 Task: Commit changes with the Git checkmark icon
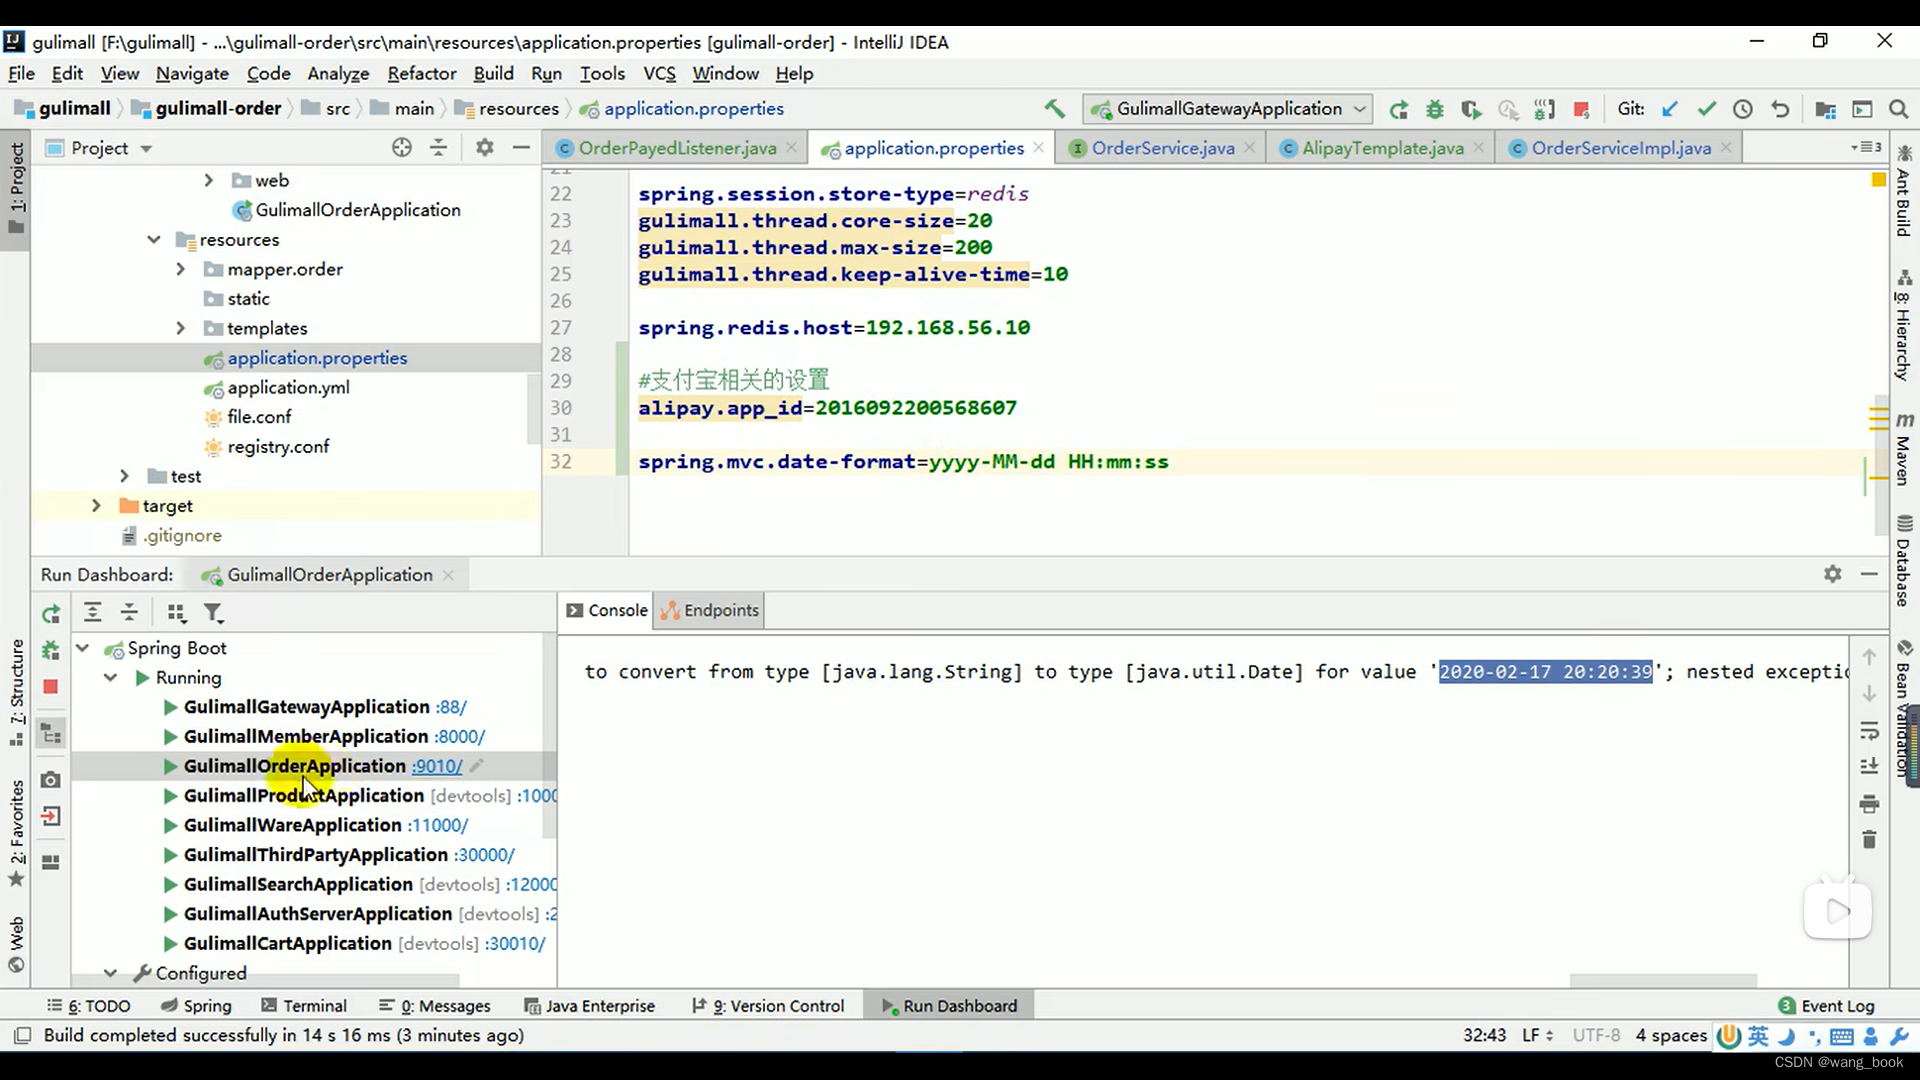coord(1706,109)
